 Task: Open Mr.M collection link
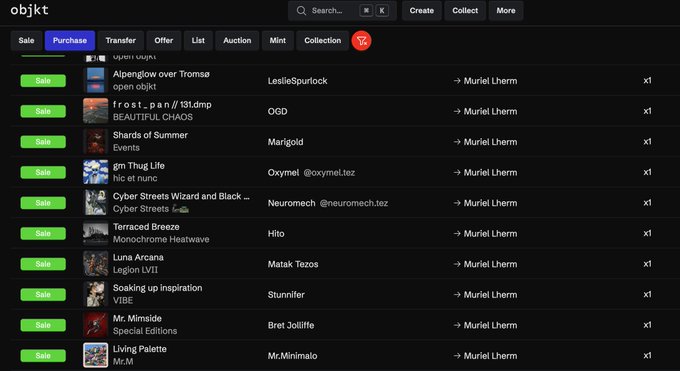[x=123, y=361]
